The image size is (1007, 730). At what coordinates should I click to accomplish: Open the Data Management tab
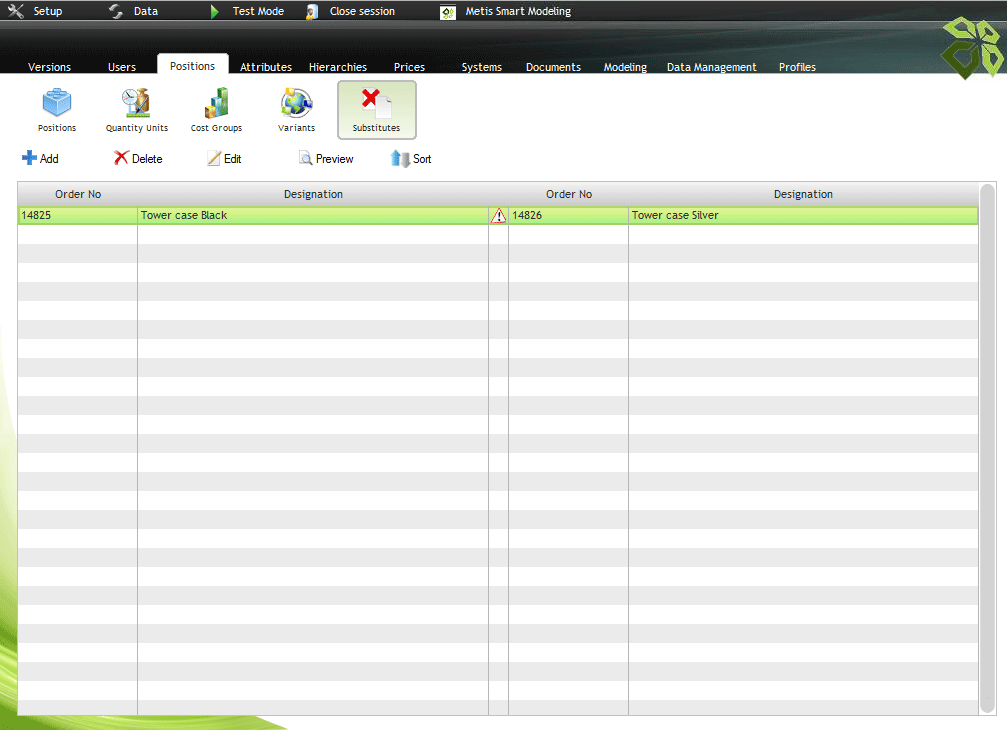coord(711,67)
